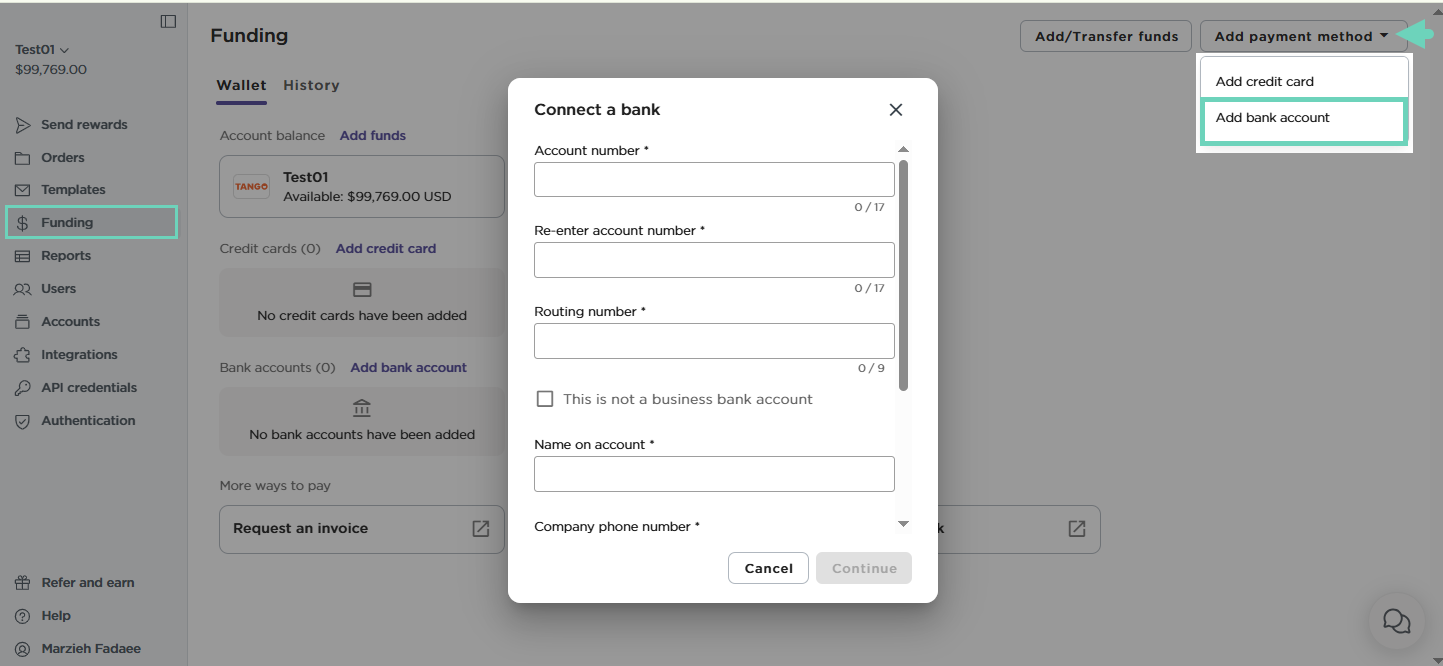Image resolution: width=1443 pixels, height=666 pixels.
Task: Click Request an invoice card
Action: [362, 529]
